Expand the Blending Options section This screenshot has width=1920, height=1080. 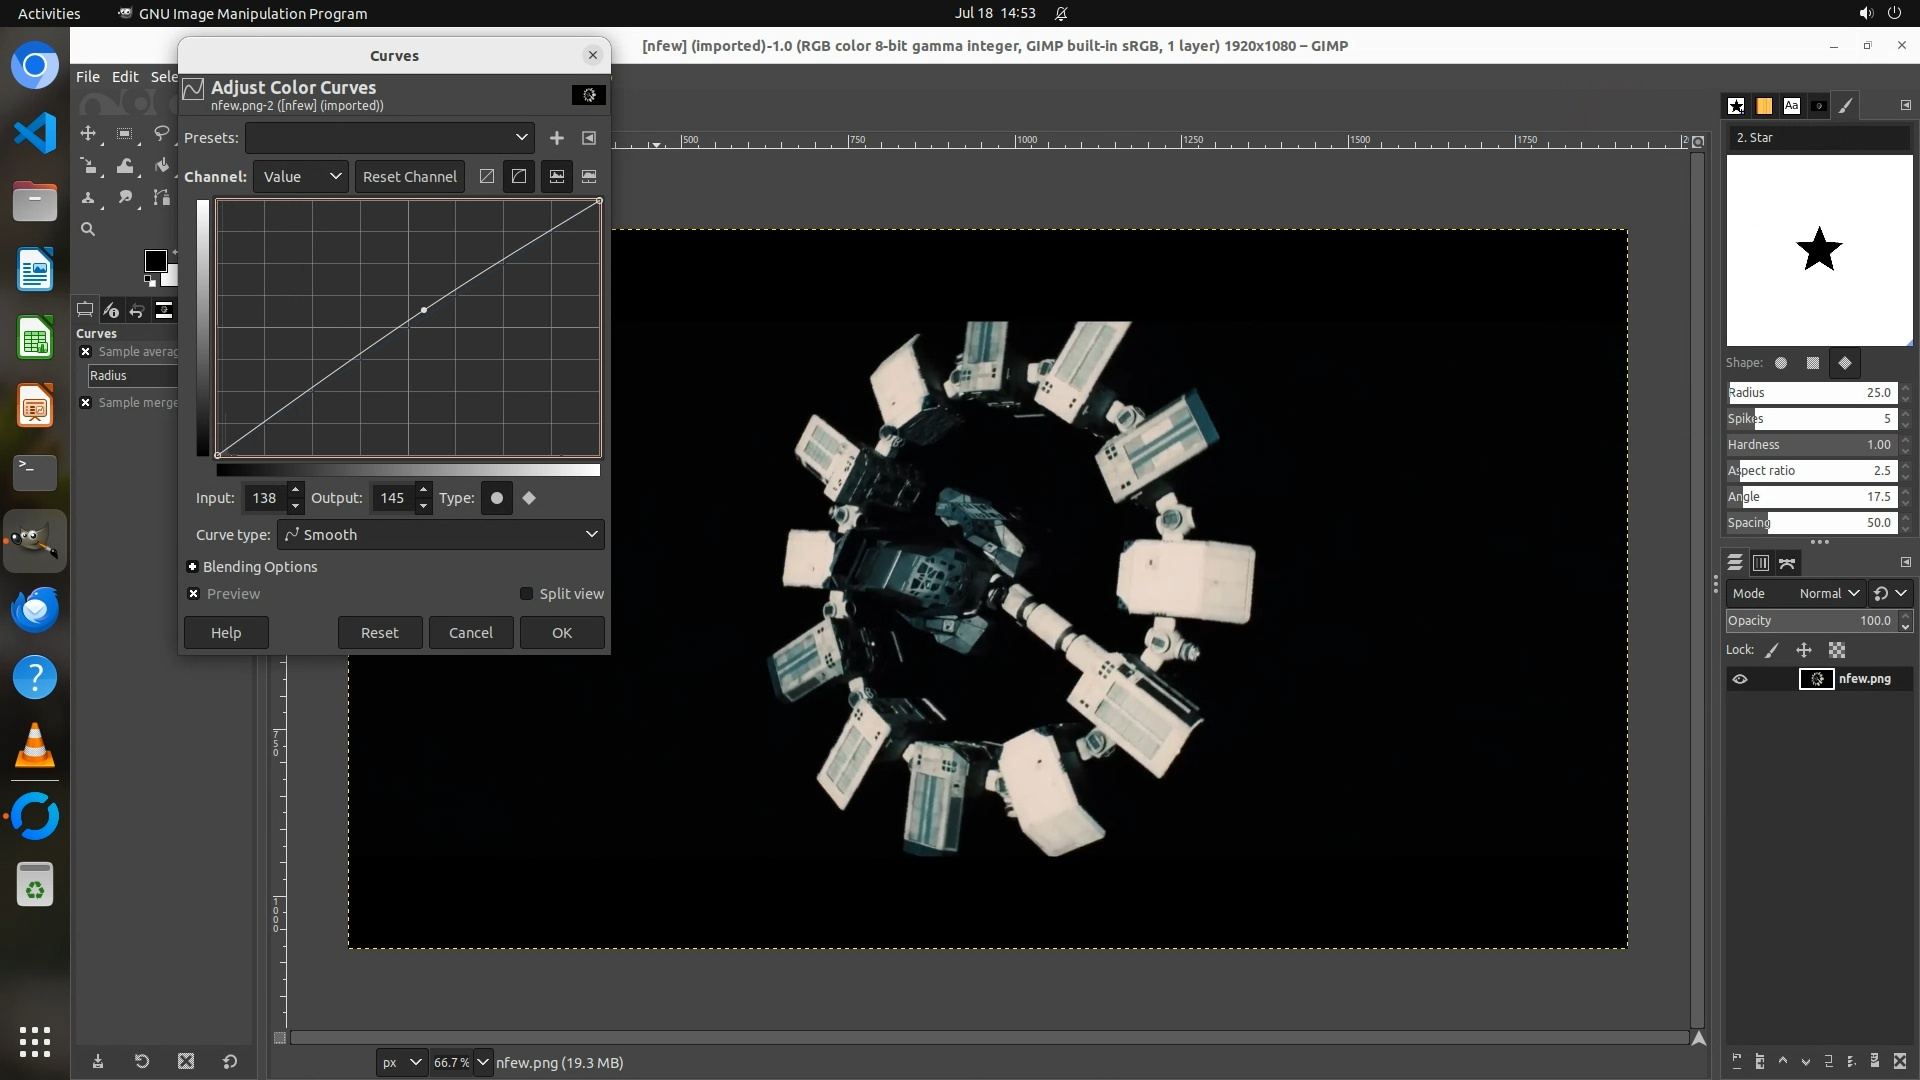tap(193, 567)
